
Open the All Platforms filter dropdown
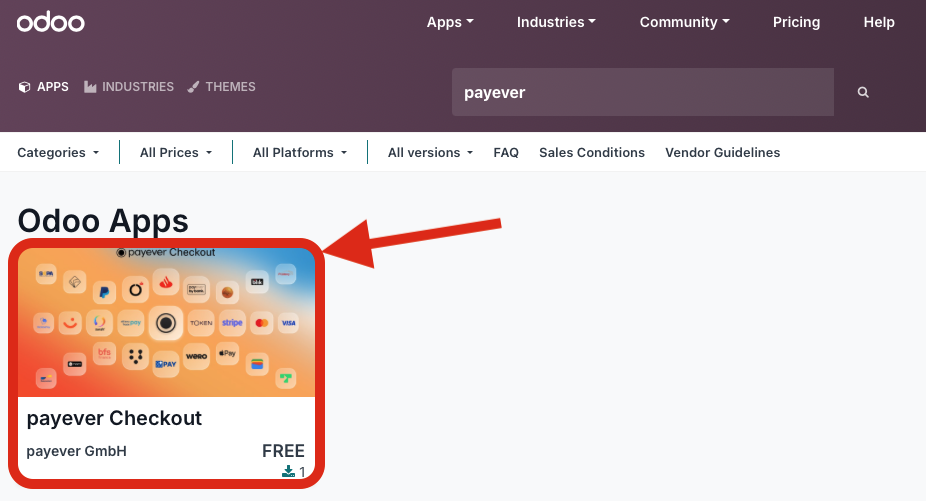299,152
